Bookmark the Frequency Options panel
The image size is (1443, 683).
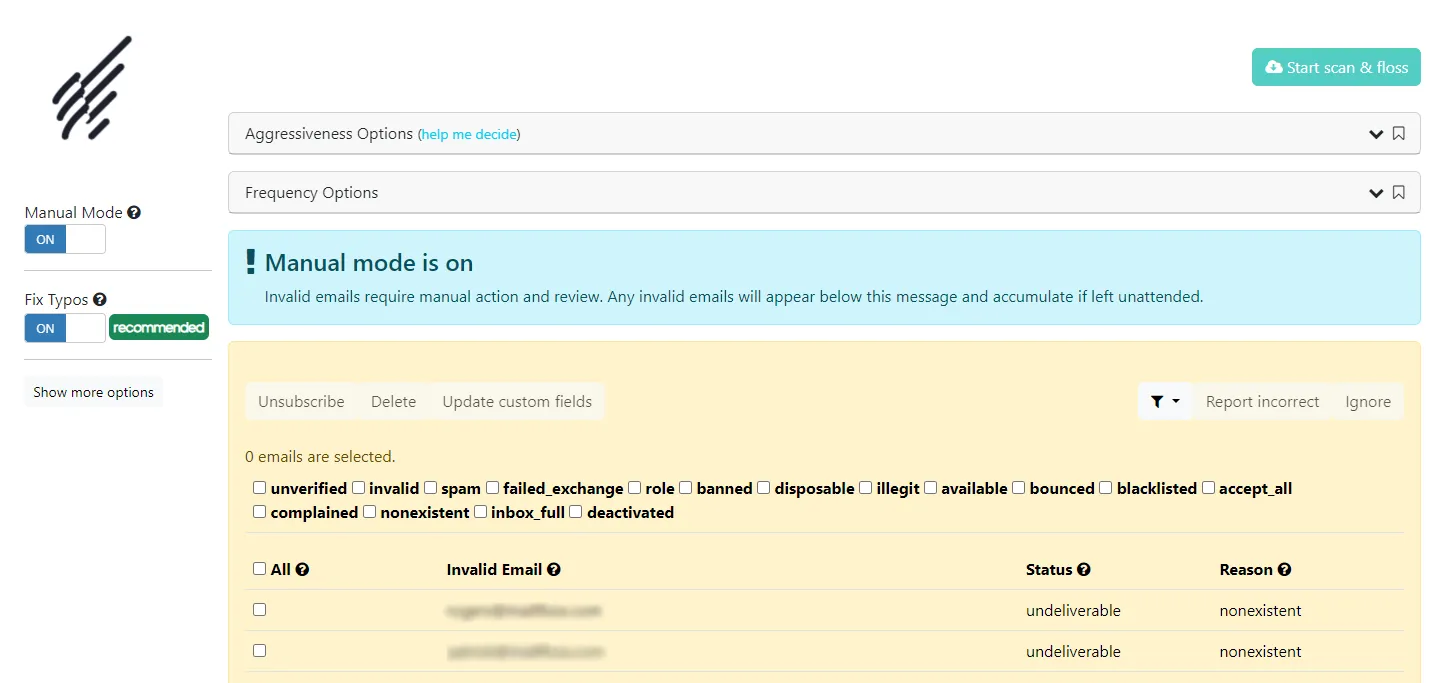[1398, 192]
